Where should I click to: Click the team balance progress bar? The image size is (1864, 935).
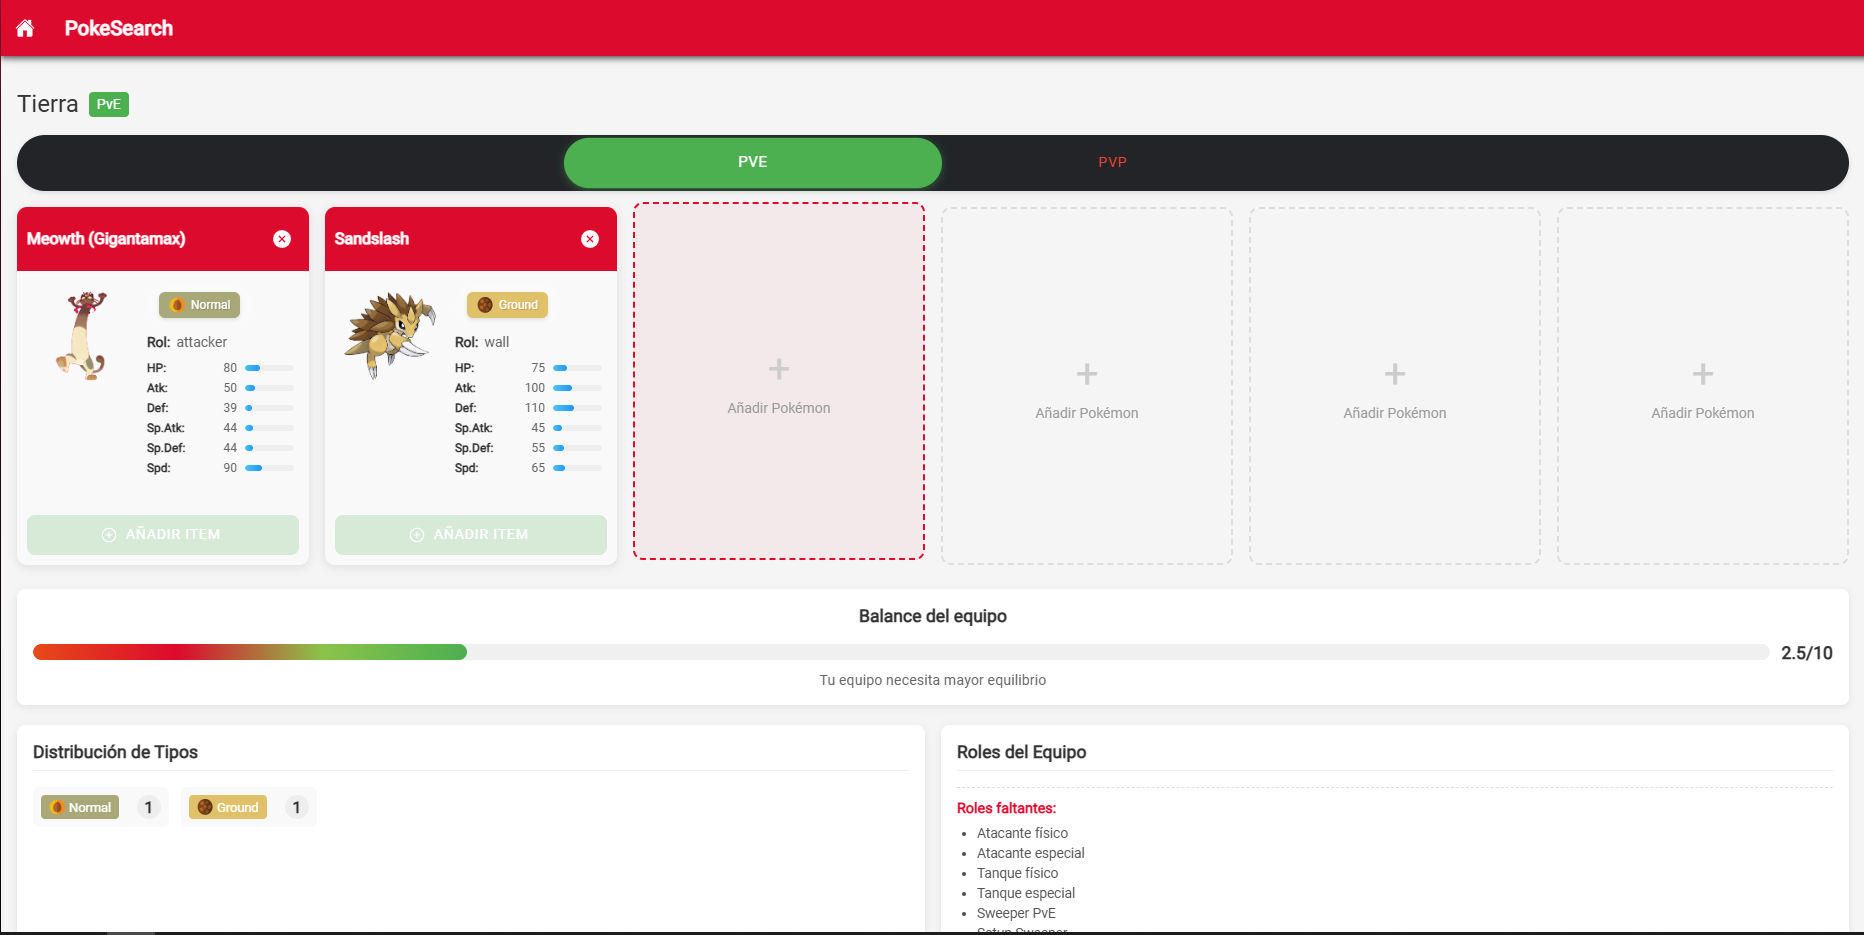point(901,652)
